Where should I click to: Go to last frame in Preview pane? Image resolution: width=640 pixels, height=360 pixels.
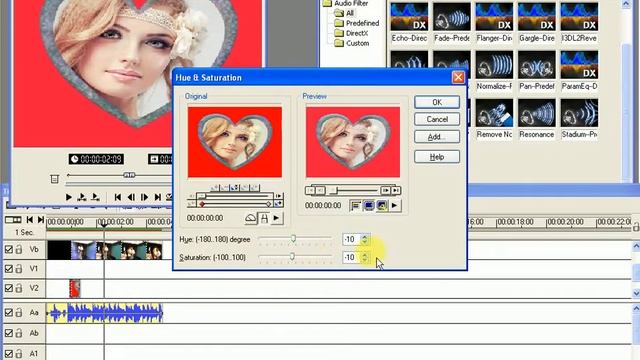click(x=396, y=191)
